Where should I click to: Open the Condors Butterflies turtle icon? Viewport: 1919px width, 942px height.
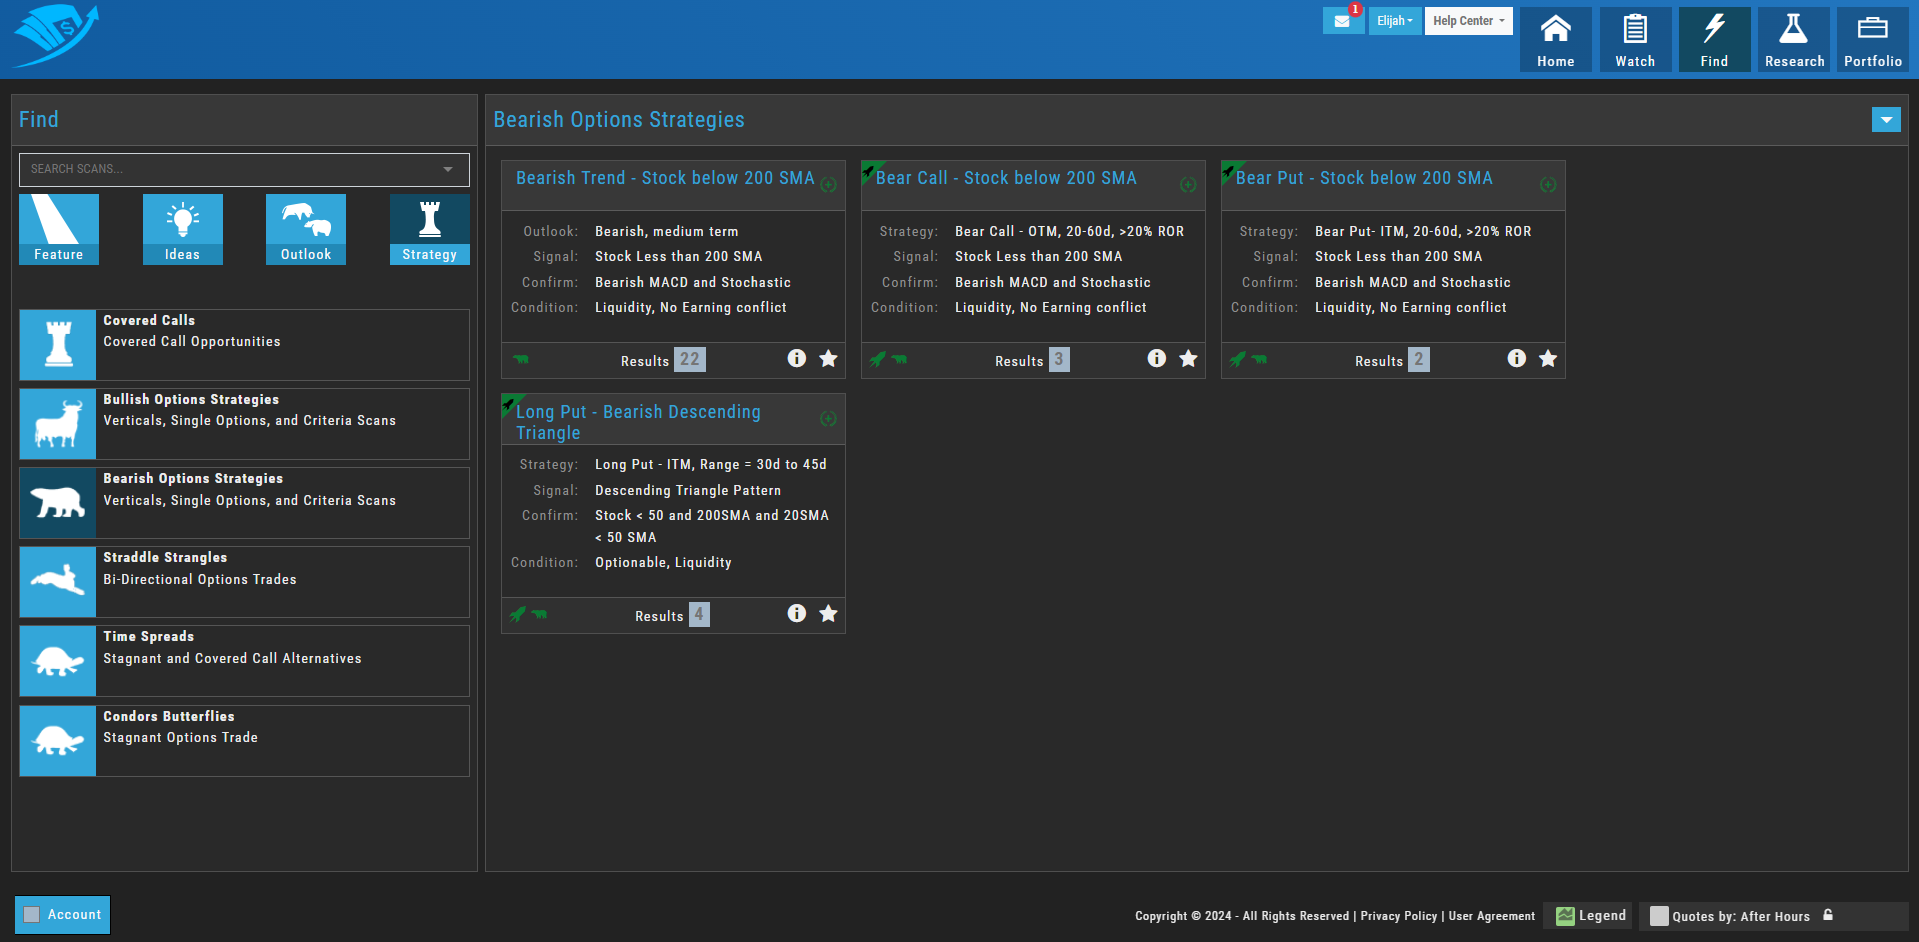click(58, 741)
